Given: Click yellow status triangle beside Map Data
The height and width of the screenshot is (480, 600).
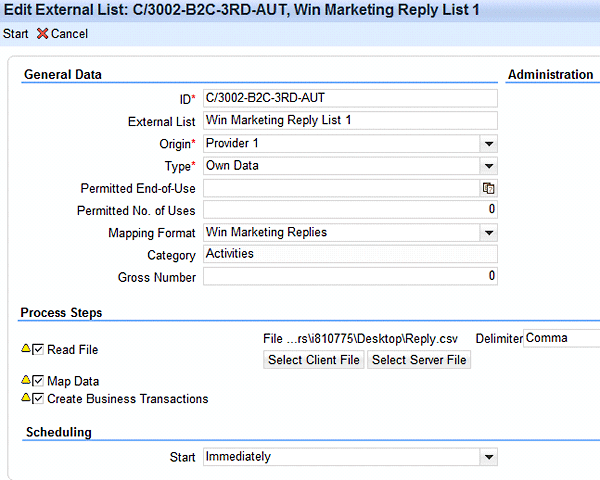Looking at the screenshot, I should [x=25, y=381].
